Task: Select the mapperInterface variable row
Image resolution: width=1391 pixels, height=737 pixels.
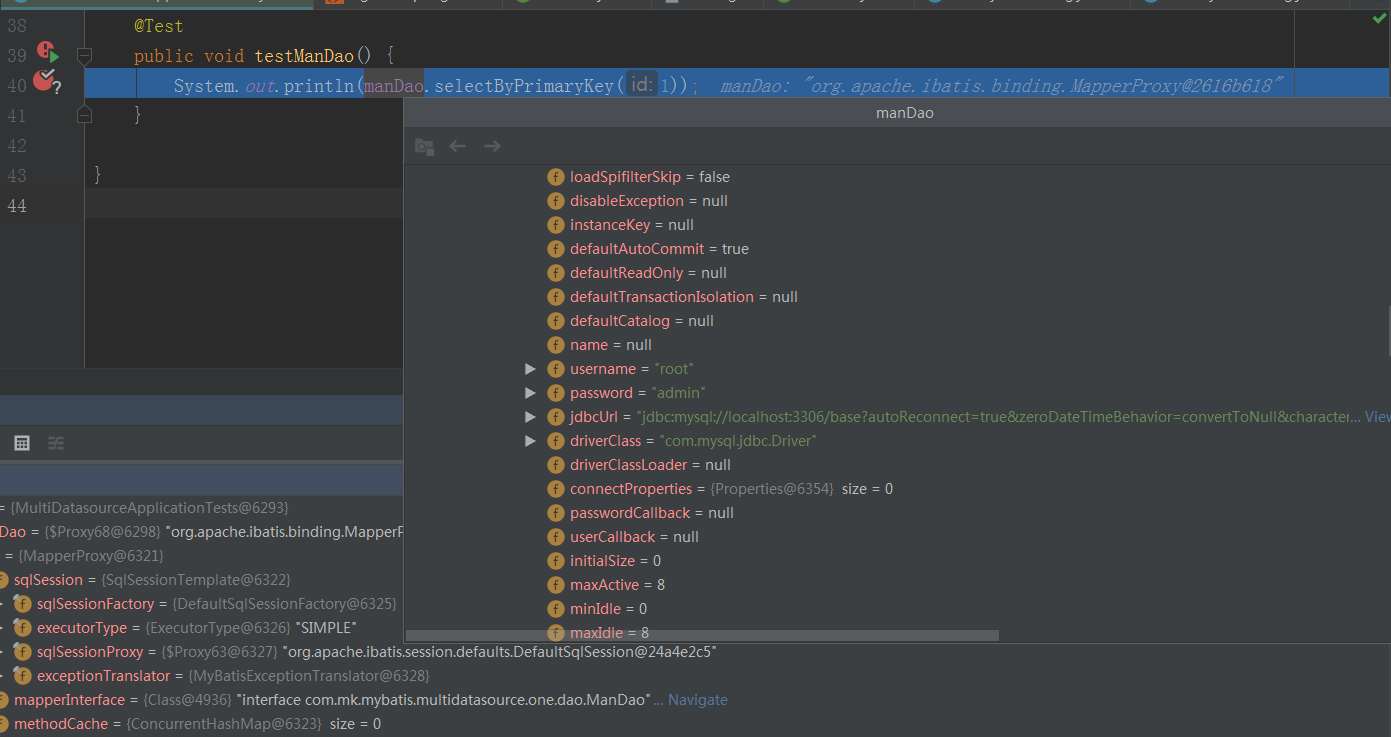Action: point(365,700)
